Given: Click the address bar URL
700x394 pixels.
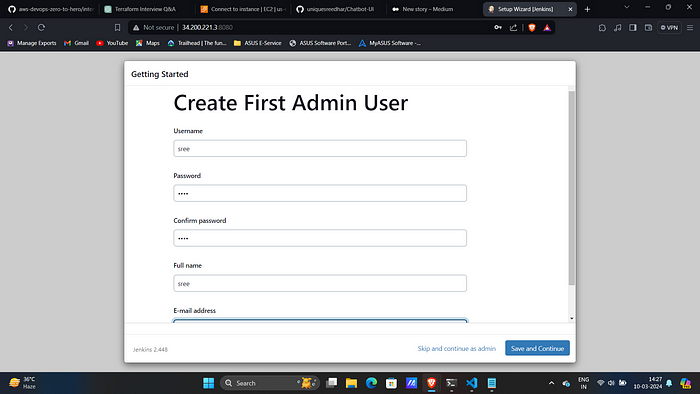Looking at the screenshot, I should (x=207, y=27).
